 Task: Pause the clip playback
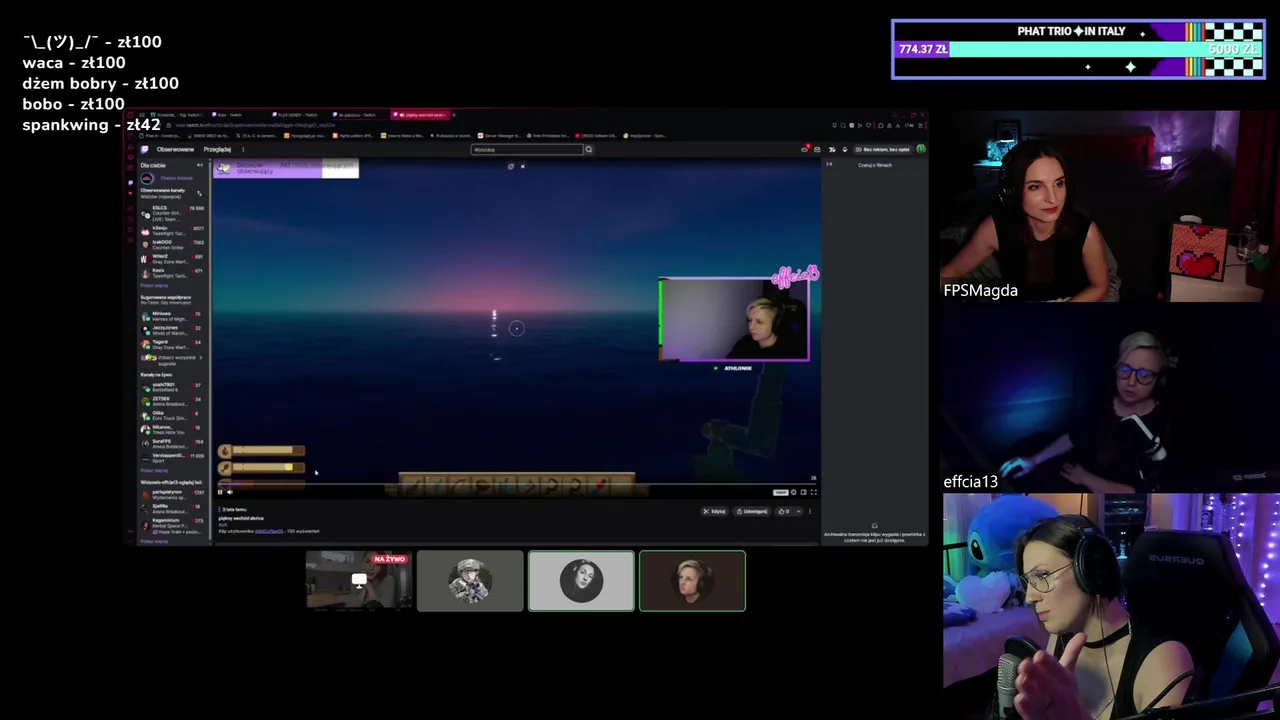click(x=220, y=492)
